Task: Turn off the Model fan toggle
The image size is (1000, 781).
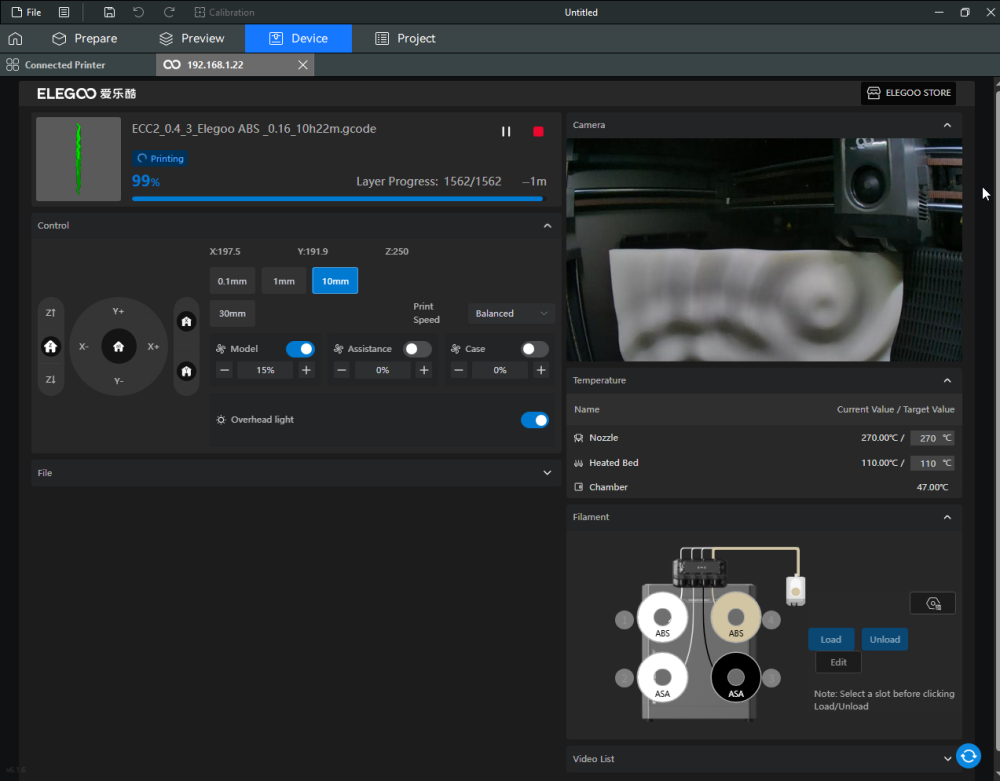Action: (x=300, y=349)
